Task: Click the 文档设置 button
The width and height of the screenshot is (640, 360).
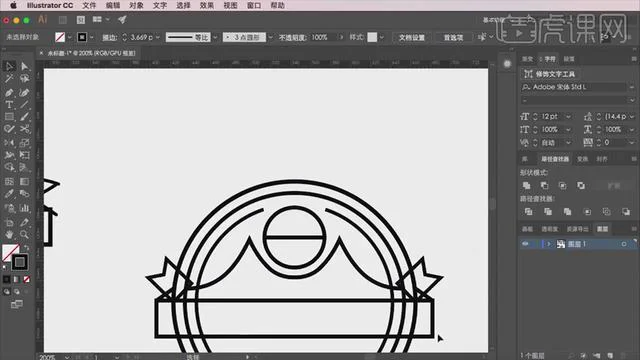Action: [x=411, y=38]
